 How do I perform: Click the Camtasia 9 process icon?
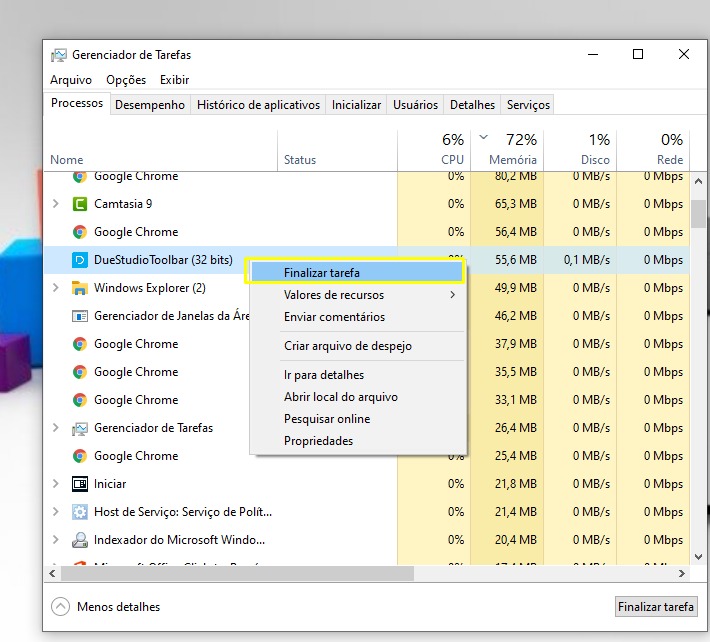tap(80, 204)
